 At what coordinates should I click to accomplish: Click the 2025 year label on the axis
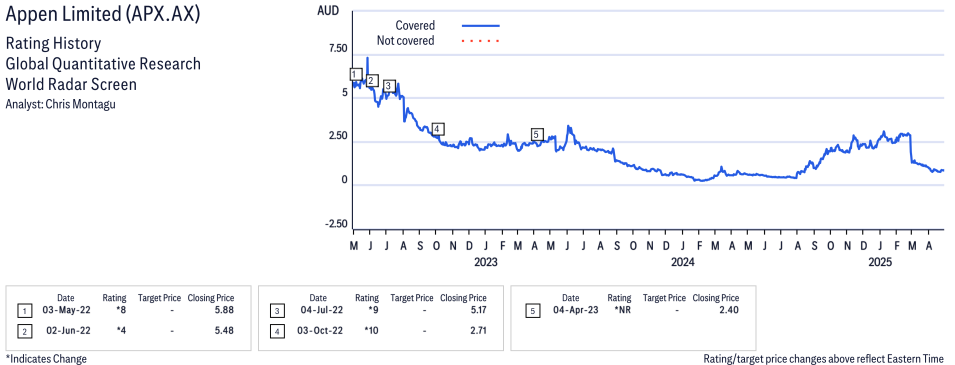880,262
